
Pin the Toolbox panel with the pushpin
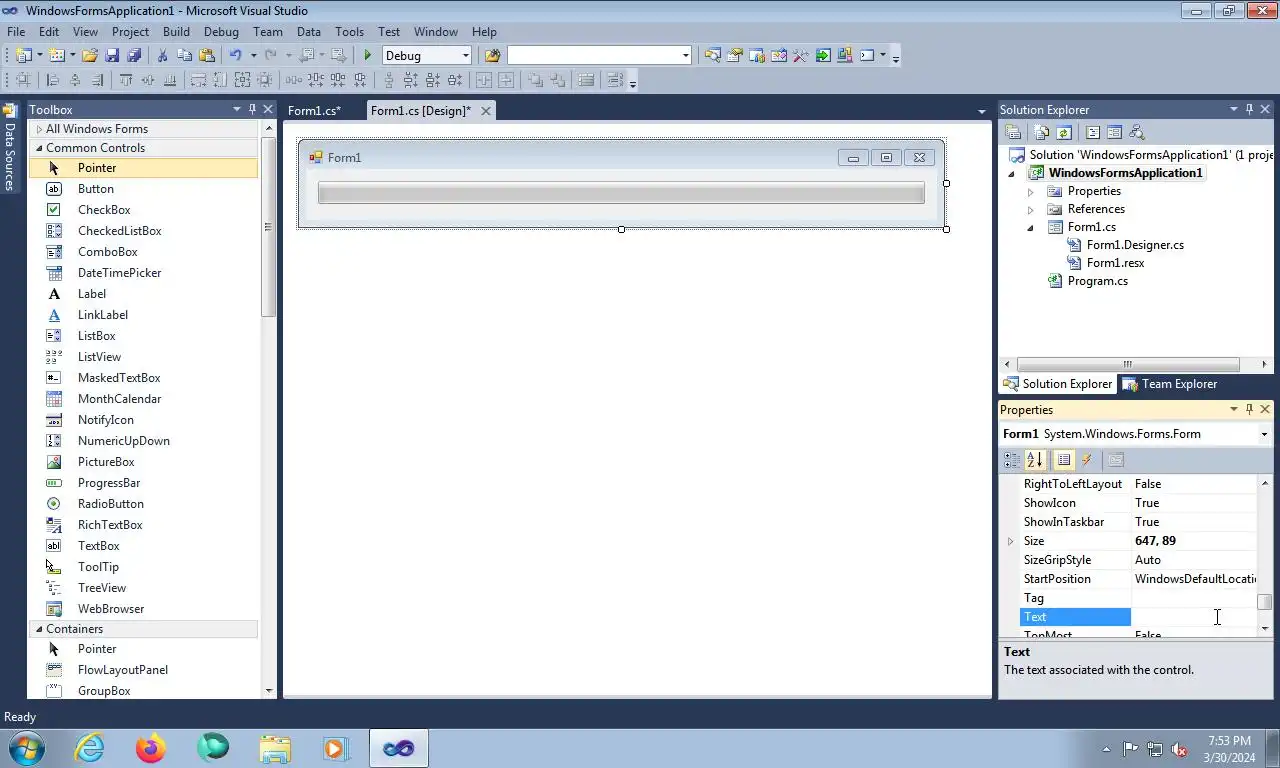click(x=252, y=109)
